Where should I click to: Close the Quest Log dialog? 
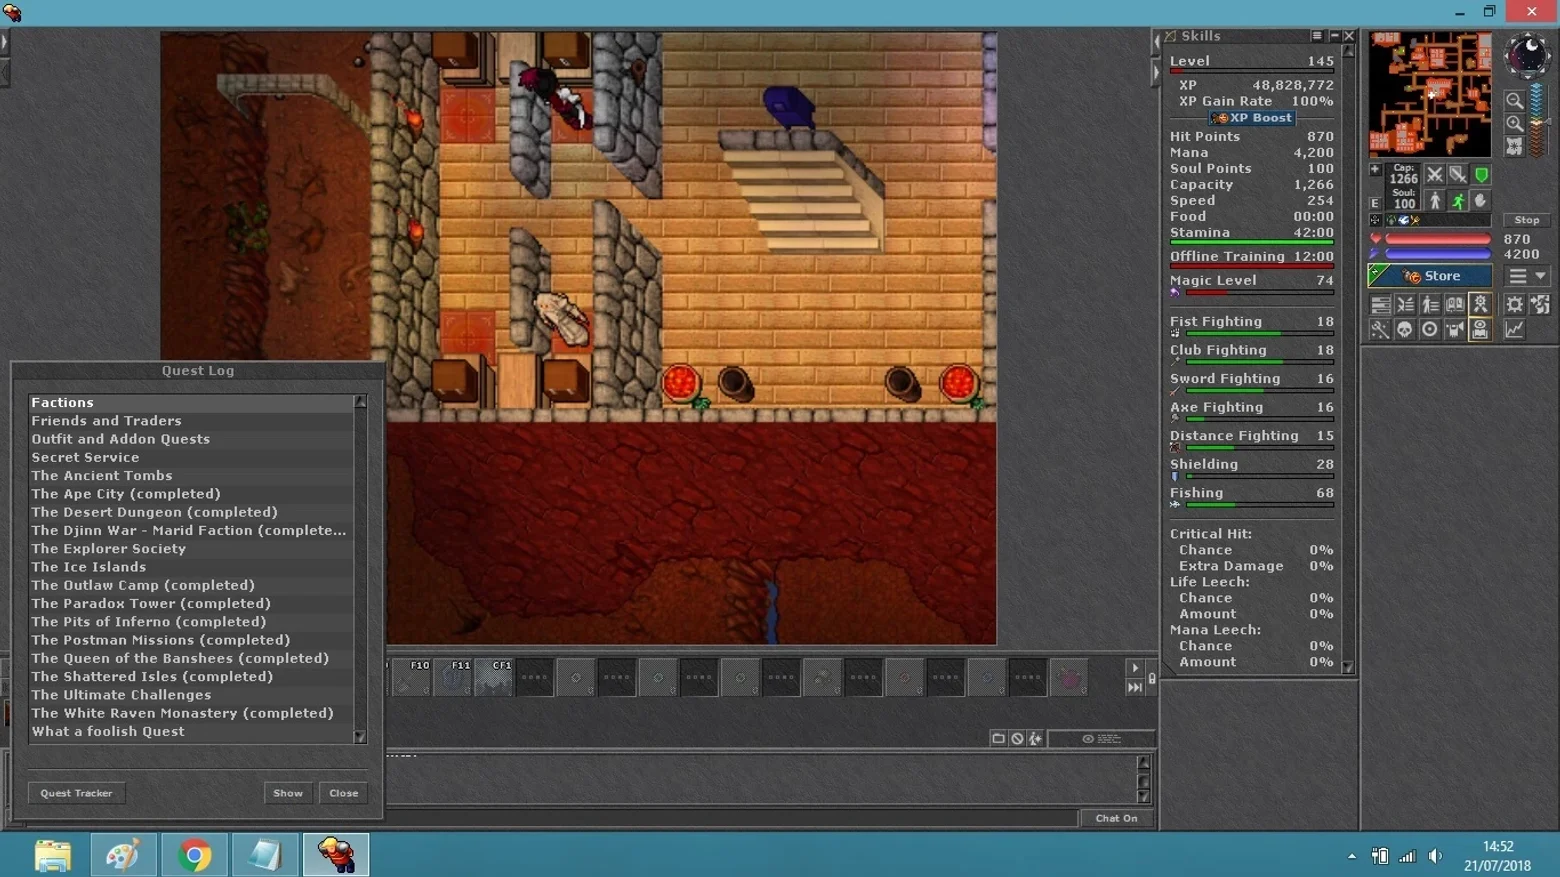coord(344,793)
